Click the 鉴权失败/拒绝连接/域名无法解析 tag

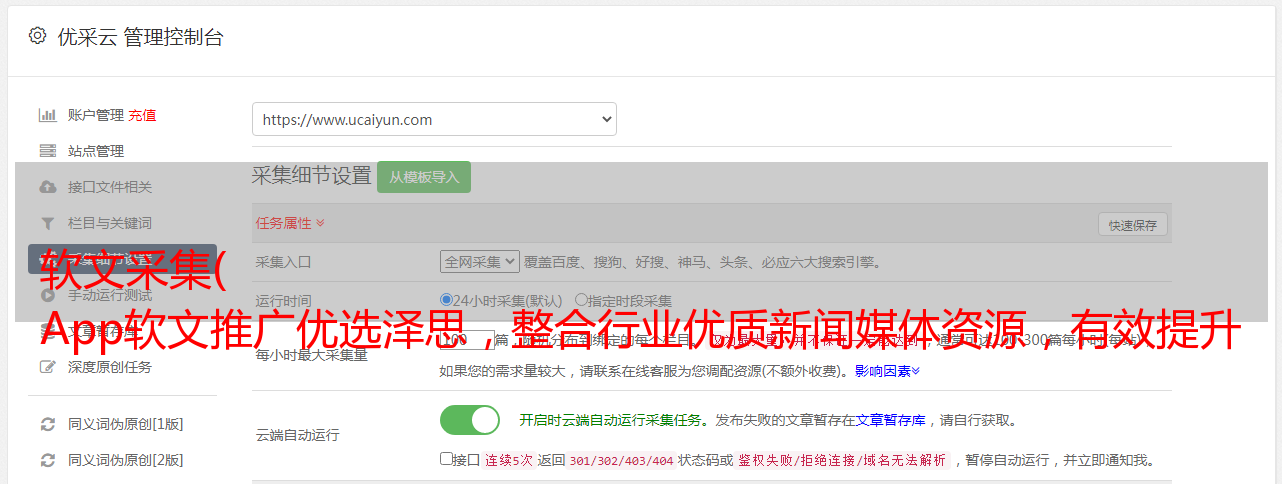click(x=842, y=460)
